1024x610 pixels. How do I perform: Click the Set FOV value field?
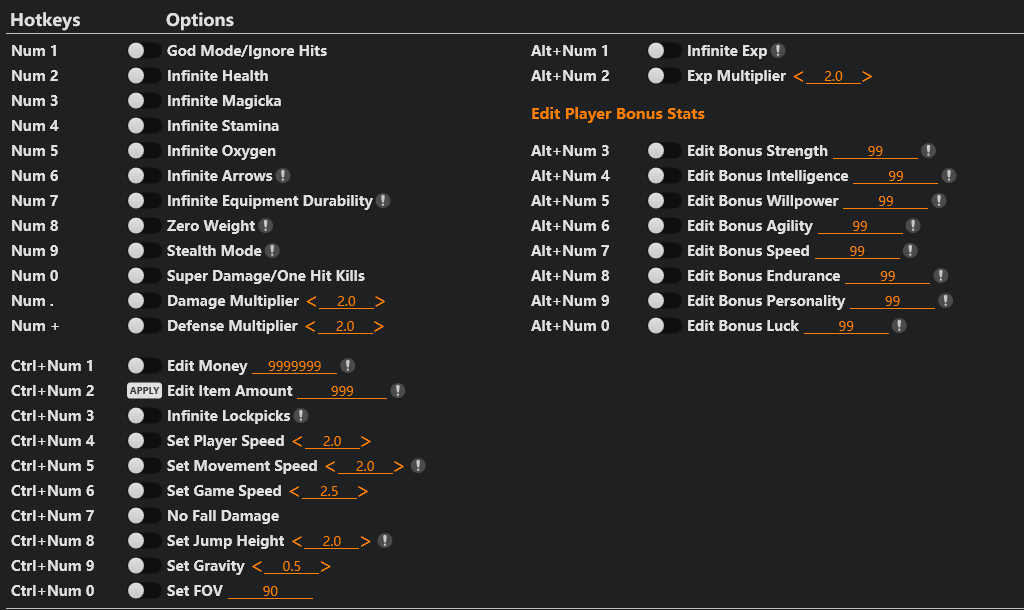pyautogui.click(x=270, y=592)
